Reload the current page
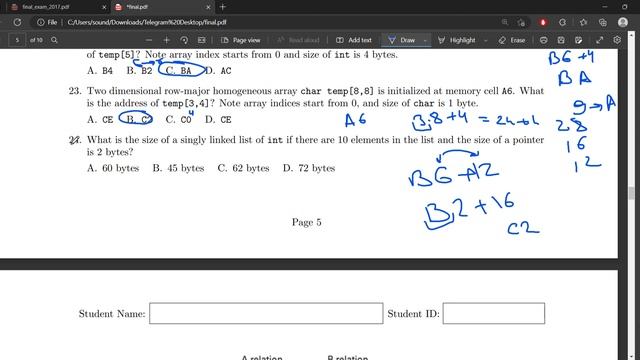This screenshot has height=360, width=640. pos(17,22)
